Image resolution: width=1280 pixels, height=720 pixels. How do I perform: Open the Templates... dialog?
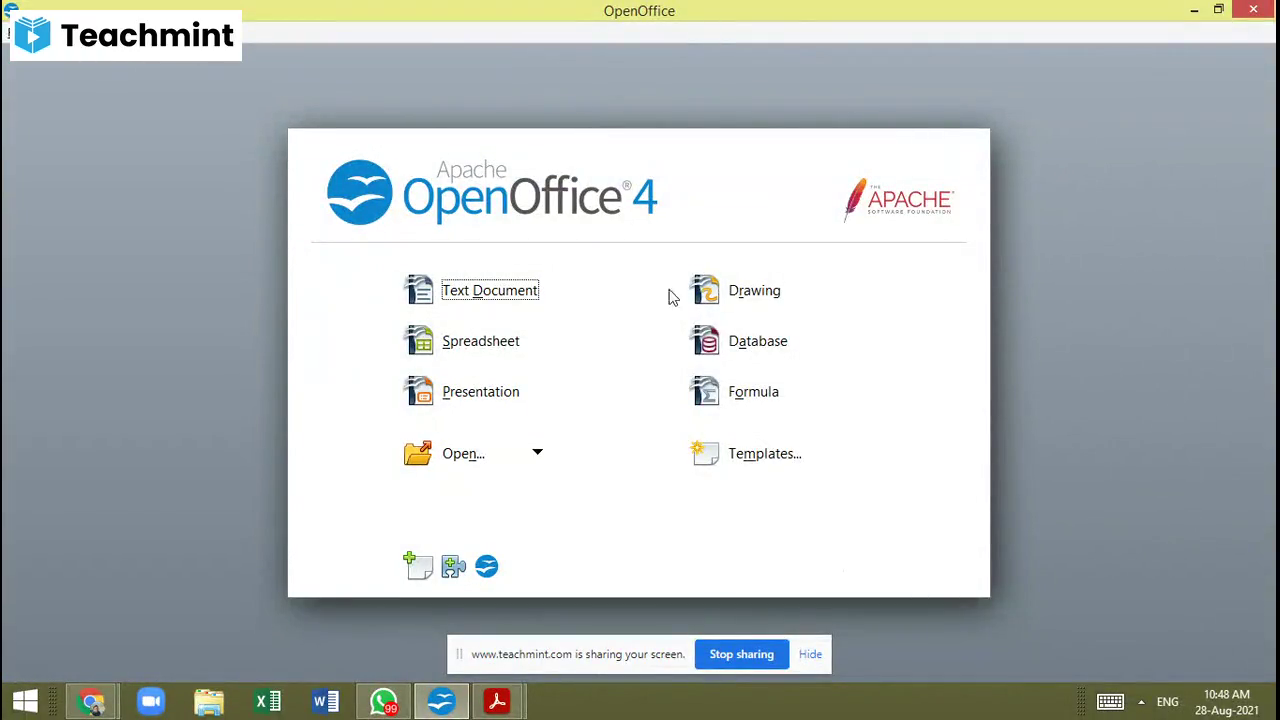[x=765, y=454]
